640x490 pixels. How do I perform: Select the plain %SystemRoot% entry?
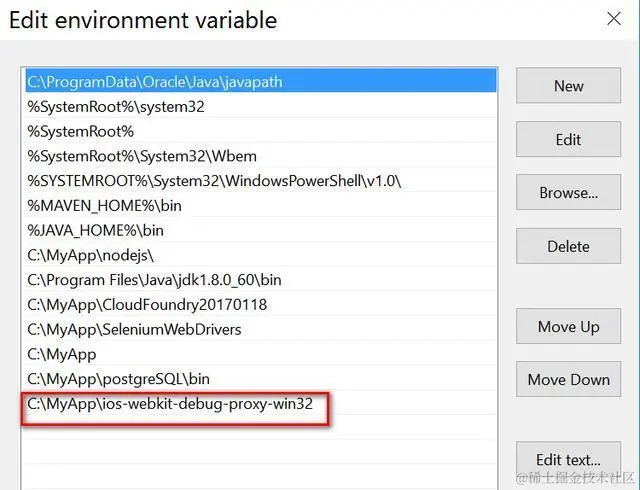[x=261, y=131]
